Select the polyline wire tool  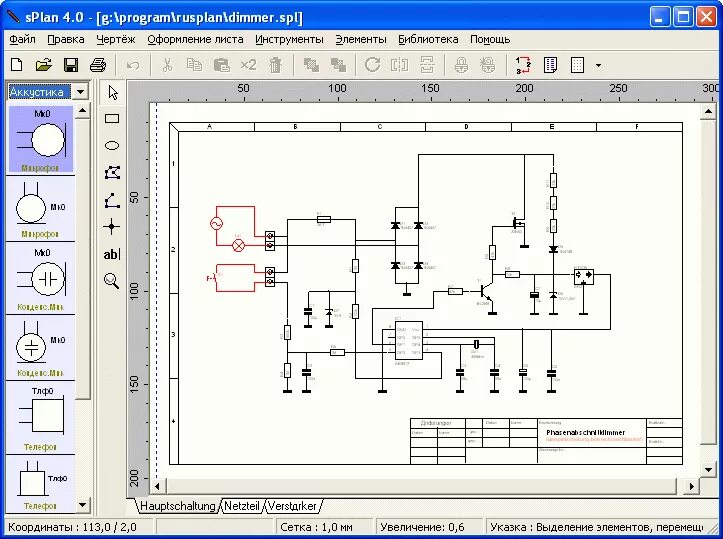tap(112, 200)
